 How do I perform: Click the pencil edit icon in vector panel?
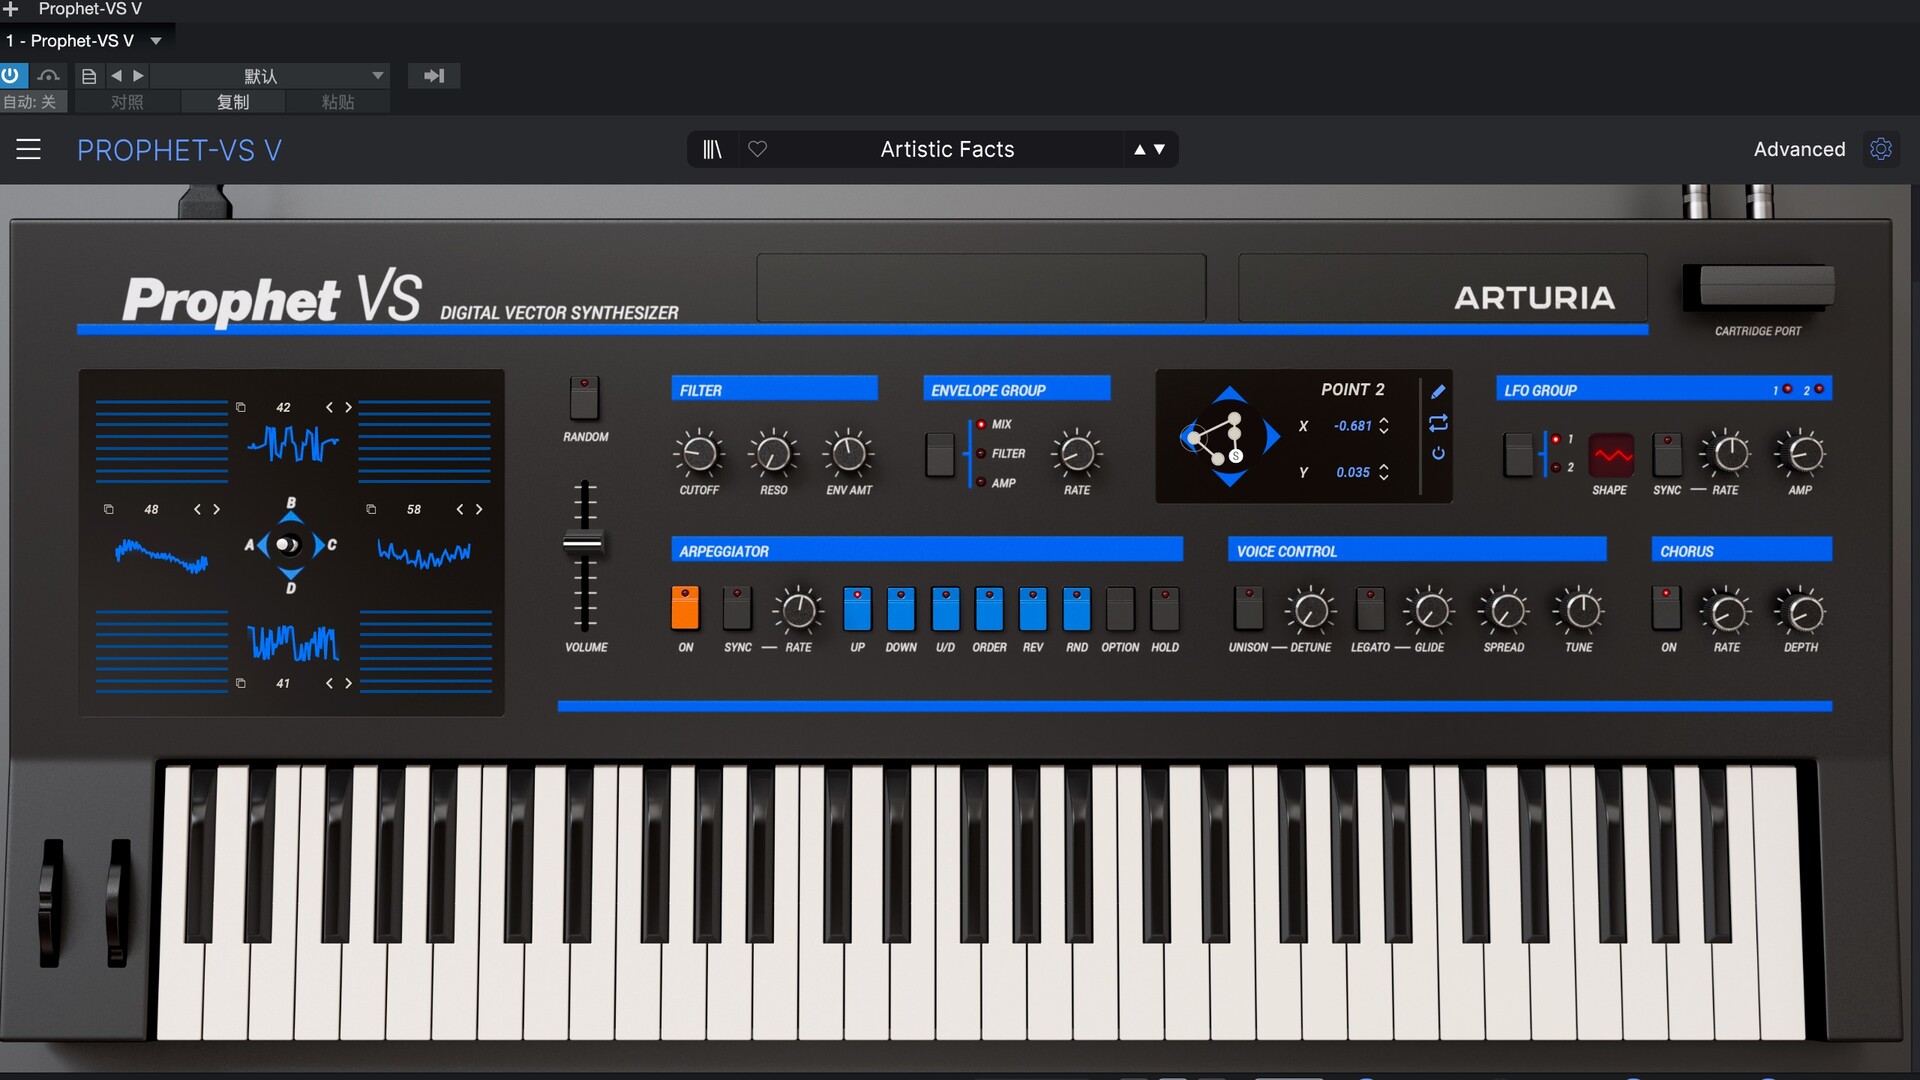pos(1438,392)
